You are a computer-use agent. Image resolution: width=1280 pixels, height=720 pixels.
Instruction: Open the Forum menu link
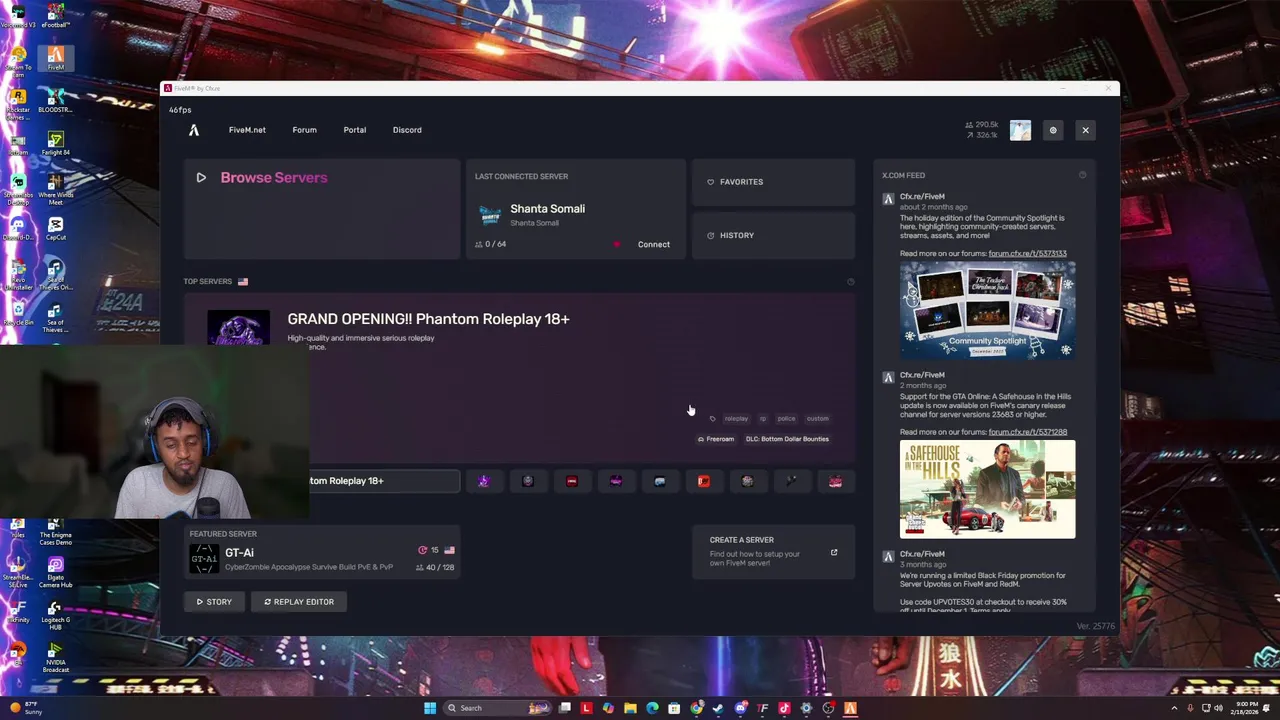(304, 130)
